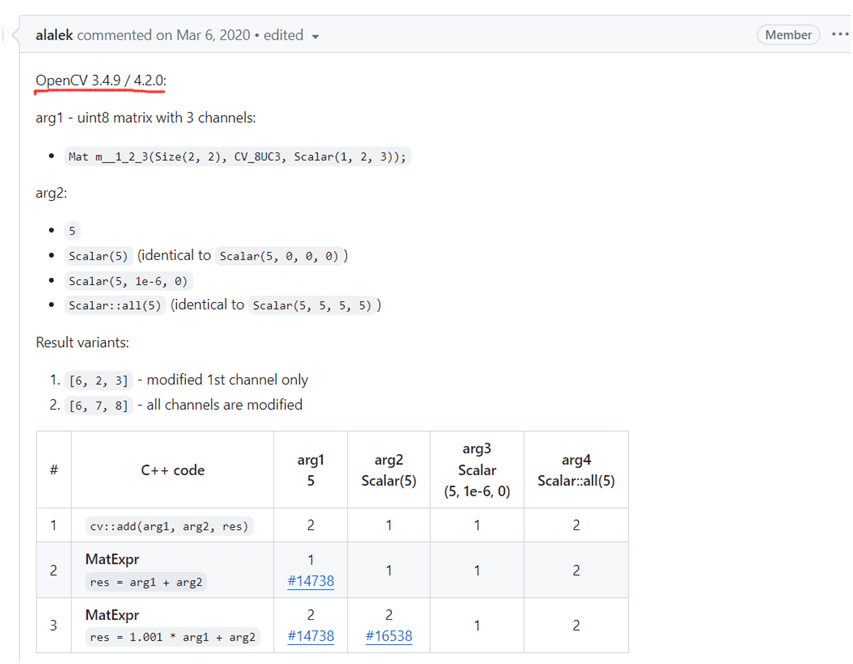Follow the #14738 link in row 3
The width and height of the screenshot is (853, 664).
[310, 636]
